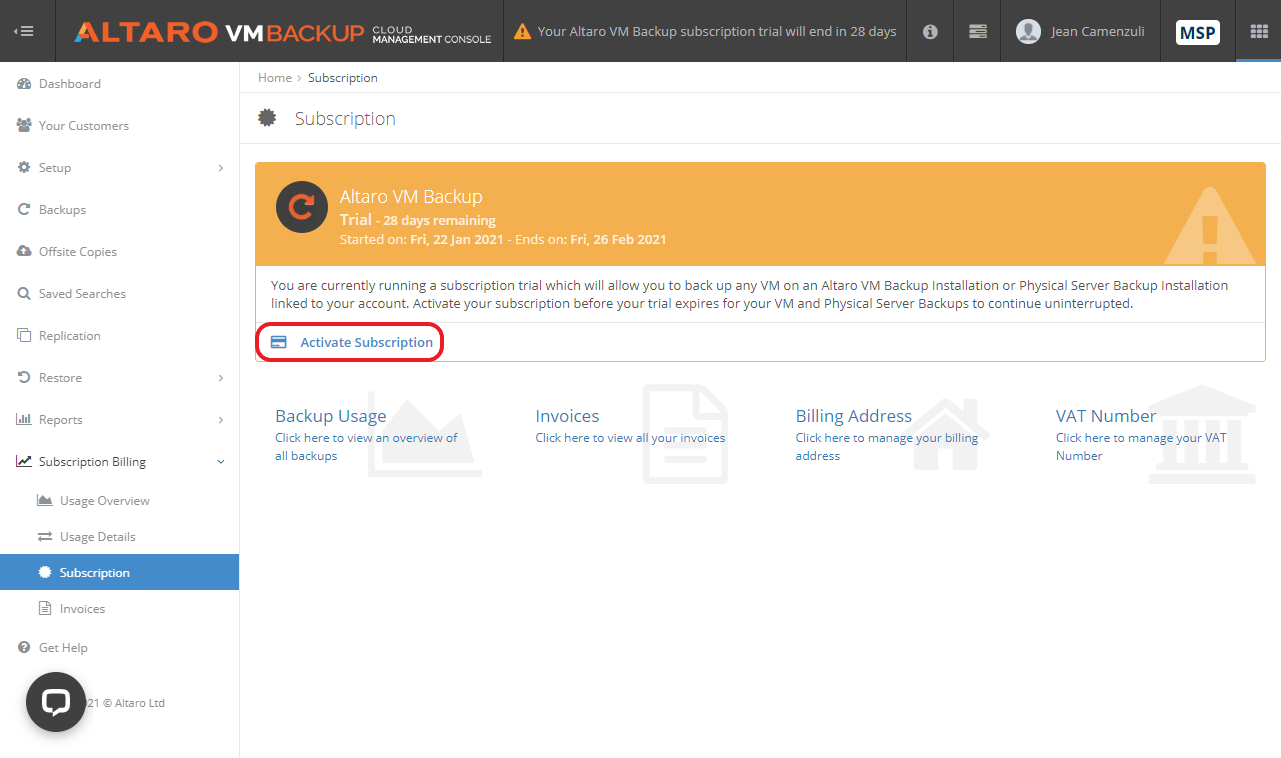Click the Setup gear icon
The image size is (1281, 758).
(x=24, y=168)
